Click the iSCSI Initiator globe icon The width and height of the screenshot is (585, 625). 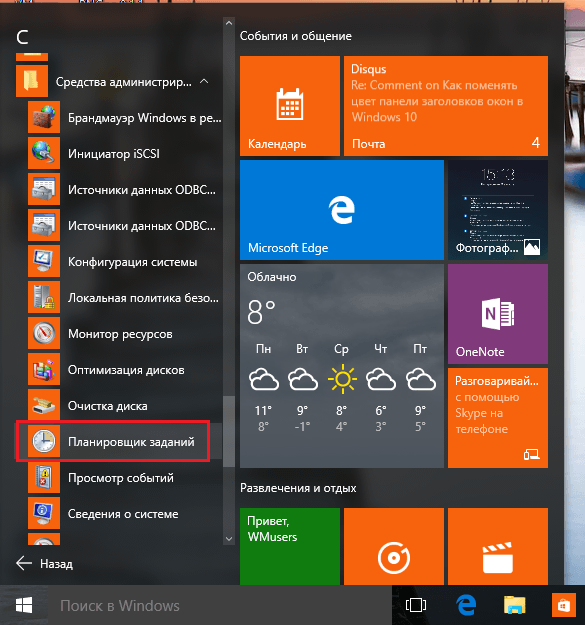pyautogui.click(x=44, y=153)
